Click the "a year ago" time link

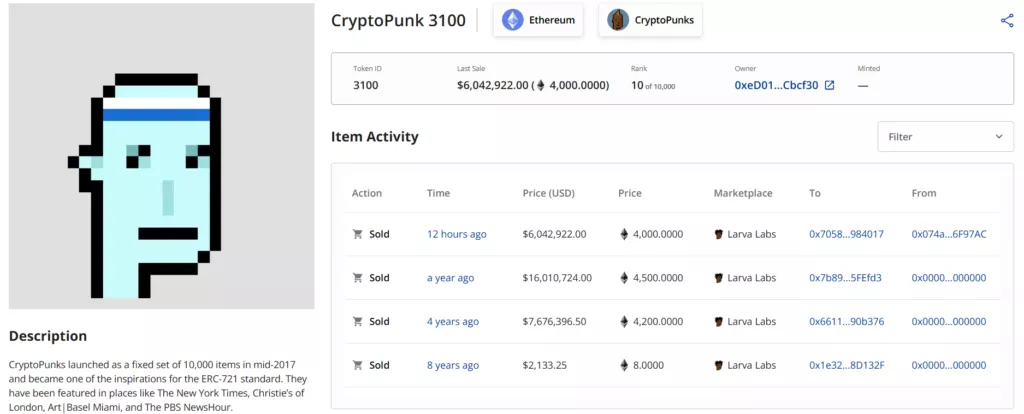[x=450, y=278]
